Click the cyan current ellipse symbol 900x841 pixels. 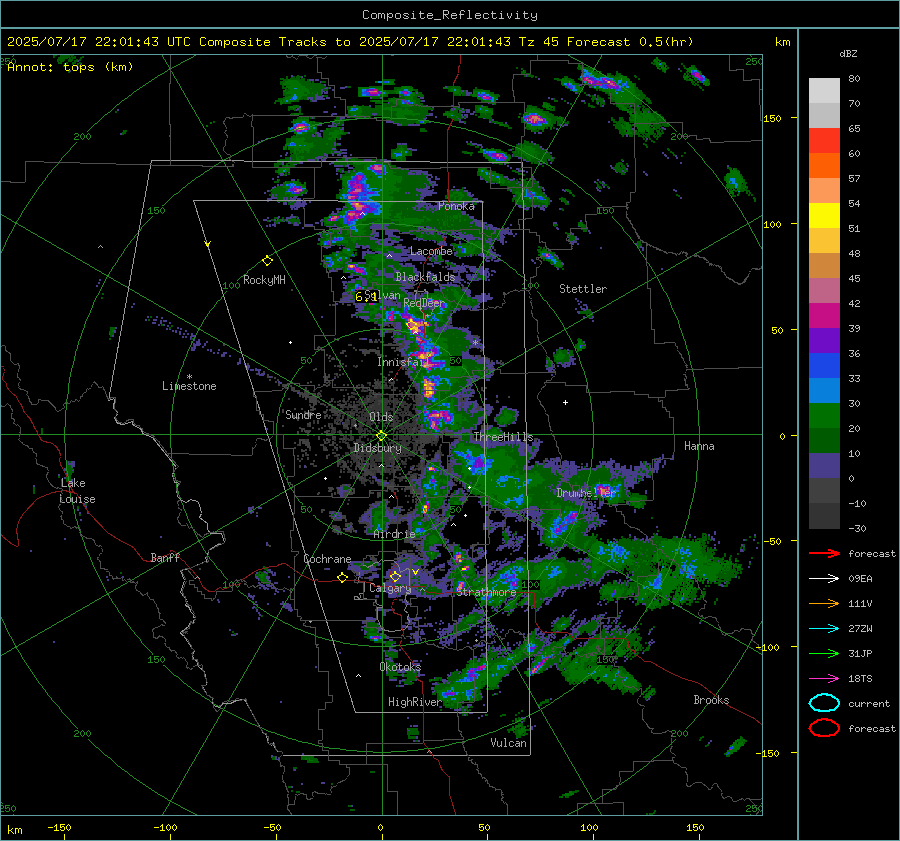point(824,703)
